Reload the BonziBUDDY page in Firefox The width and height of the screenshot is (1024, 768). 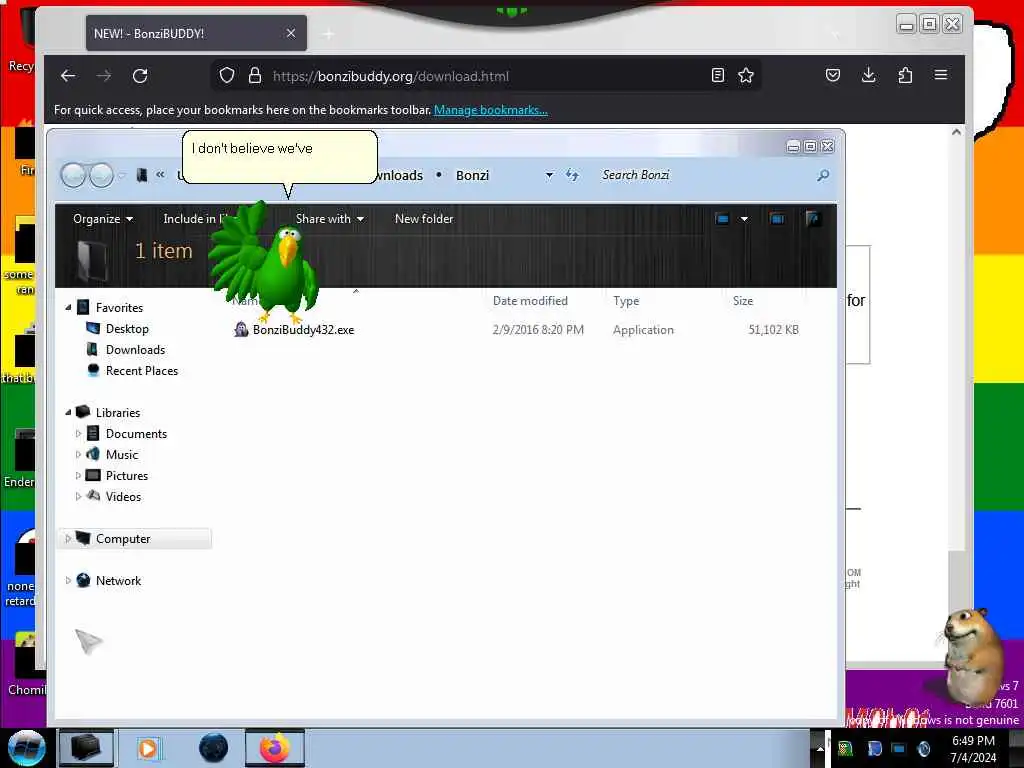(140, 76)
